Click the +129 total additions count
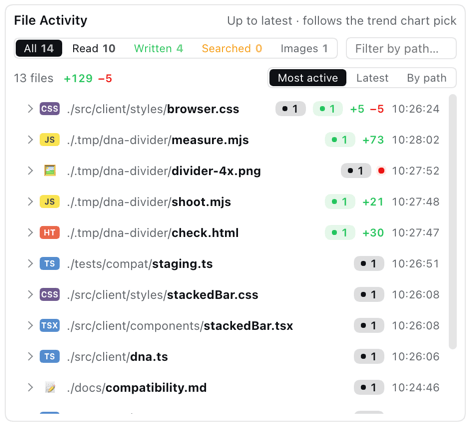Viewport: 472px width, 427px height. tap(78, 78)
